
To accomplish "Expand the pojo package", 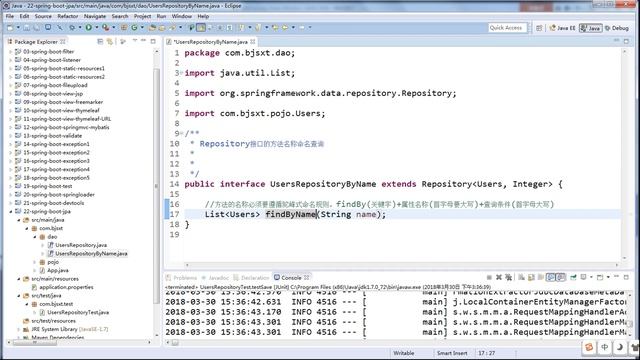I will [x=35, y=262].
